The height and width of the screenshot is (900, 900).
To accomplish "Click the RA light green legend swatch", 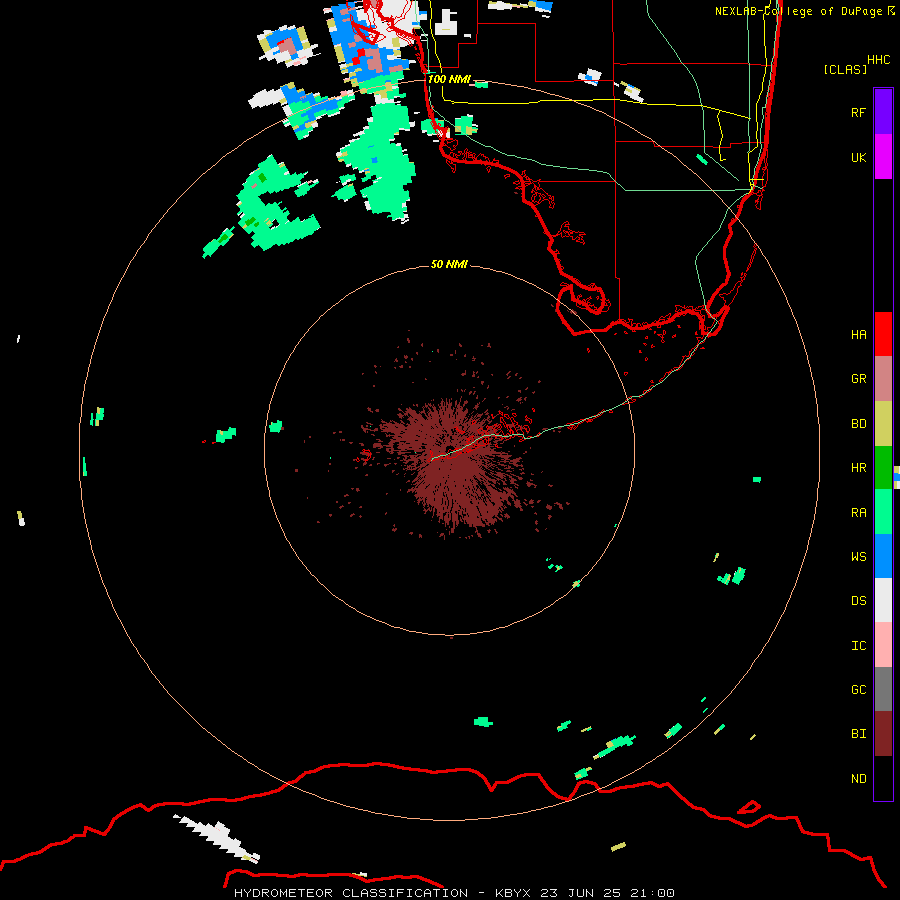I will [x=883, y=512].
